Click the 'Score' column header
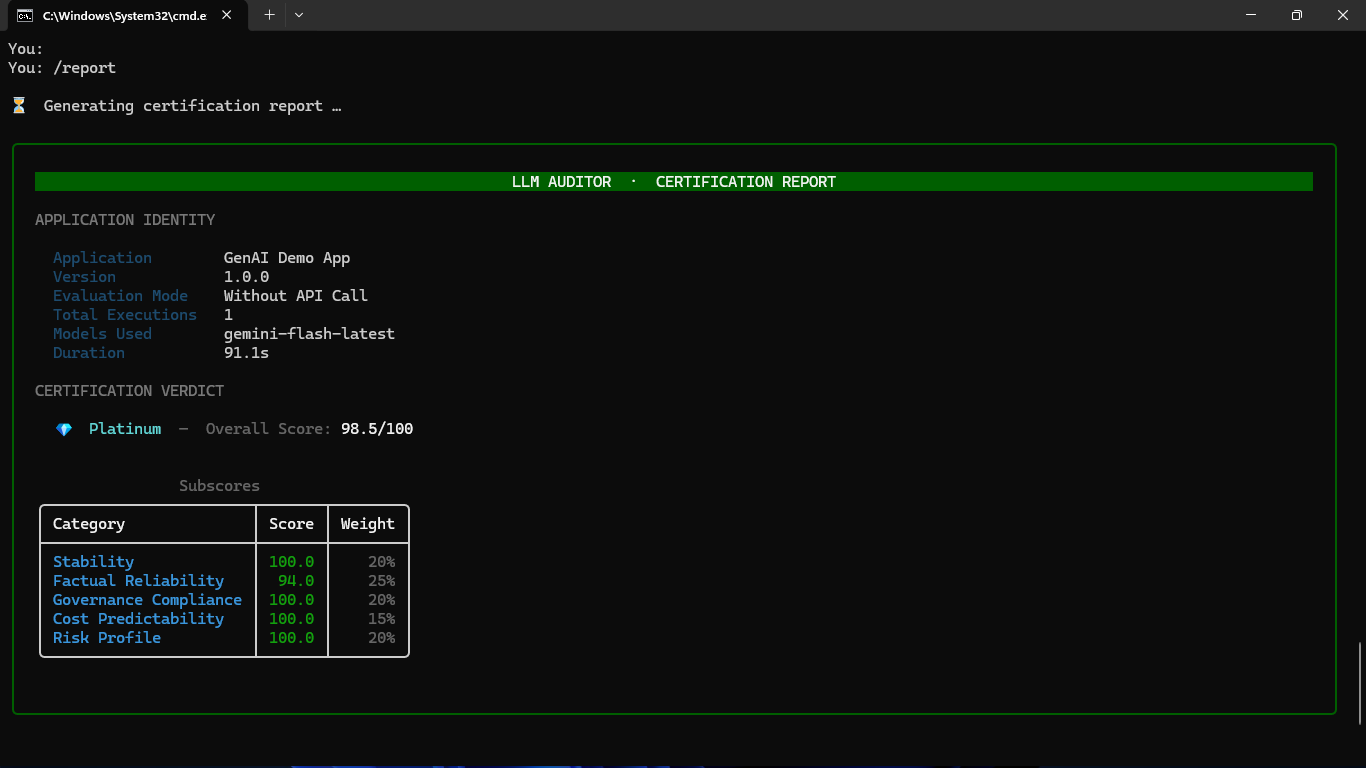This screenshot has width=1366, height=768. click(x=291, y=524)
